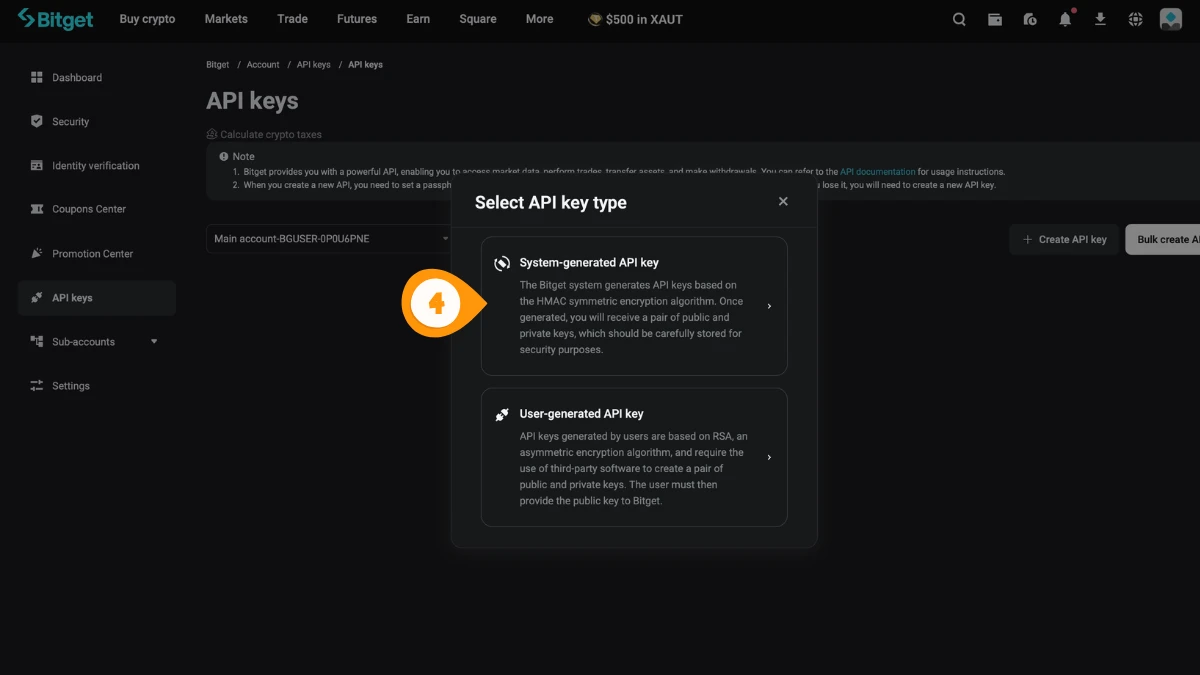Screen dimensions: 1200x675
Task: Click the User-generated API key chevron
Action: (x=769, y=457)
